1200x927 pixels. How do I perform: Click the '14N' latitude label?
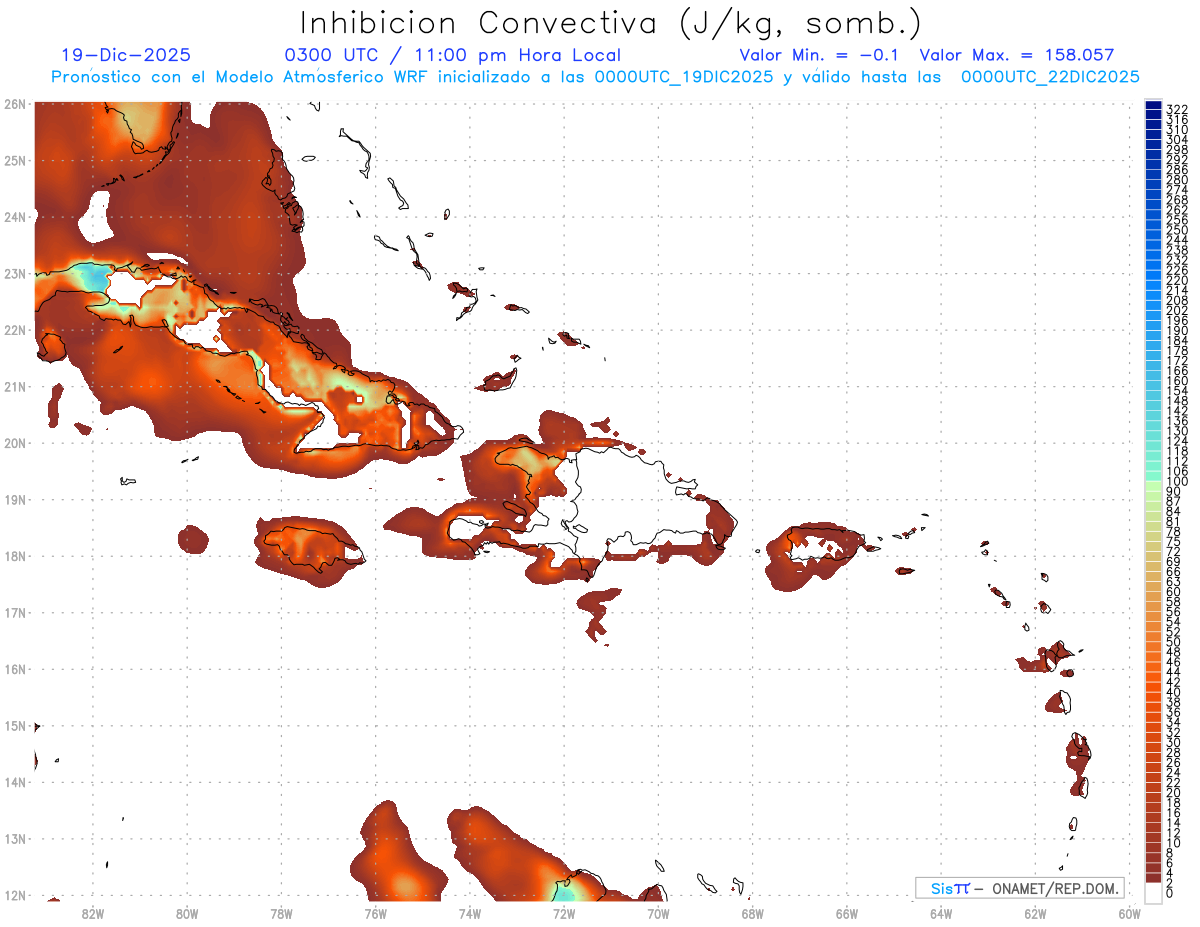[14, 782]
